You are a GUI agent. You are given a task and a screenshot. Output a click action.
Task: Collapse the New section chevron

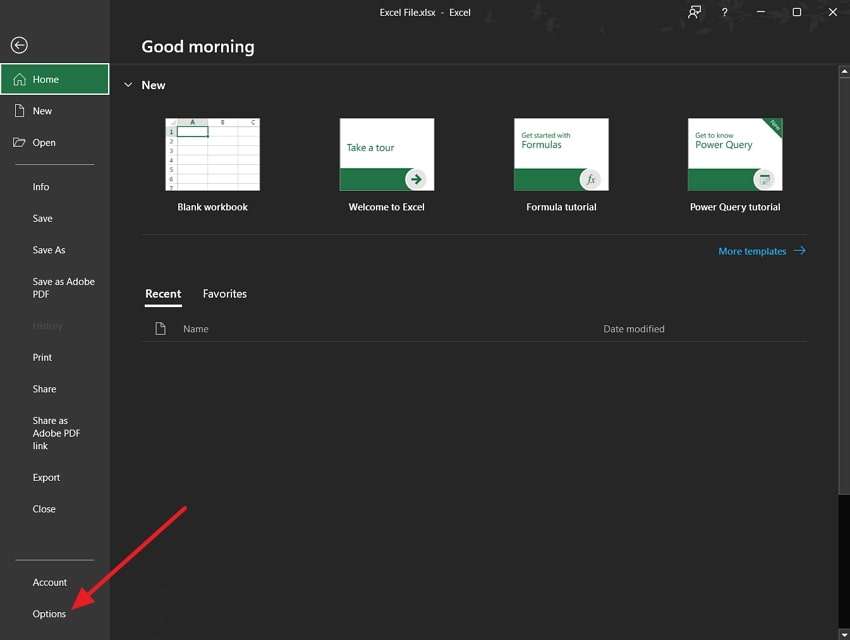click(x=128, y=85)
